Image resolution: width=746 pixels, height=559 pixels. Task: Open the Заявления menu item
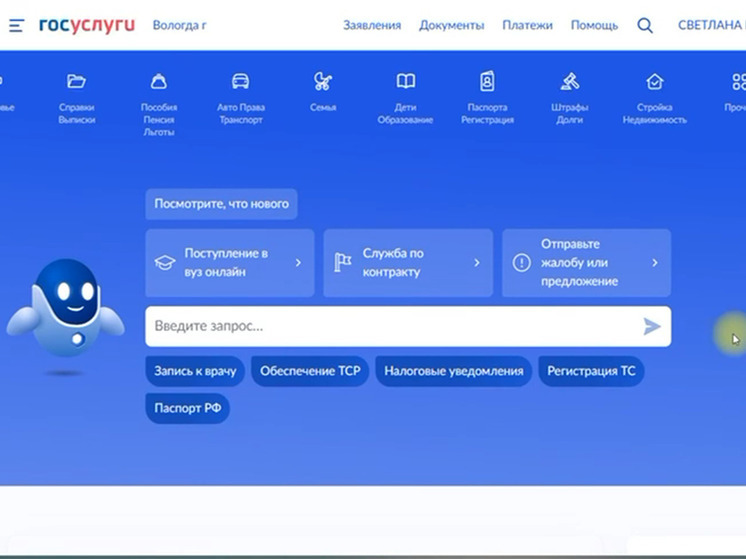tap(372, 25)
